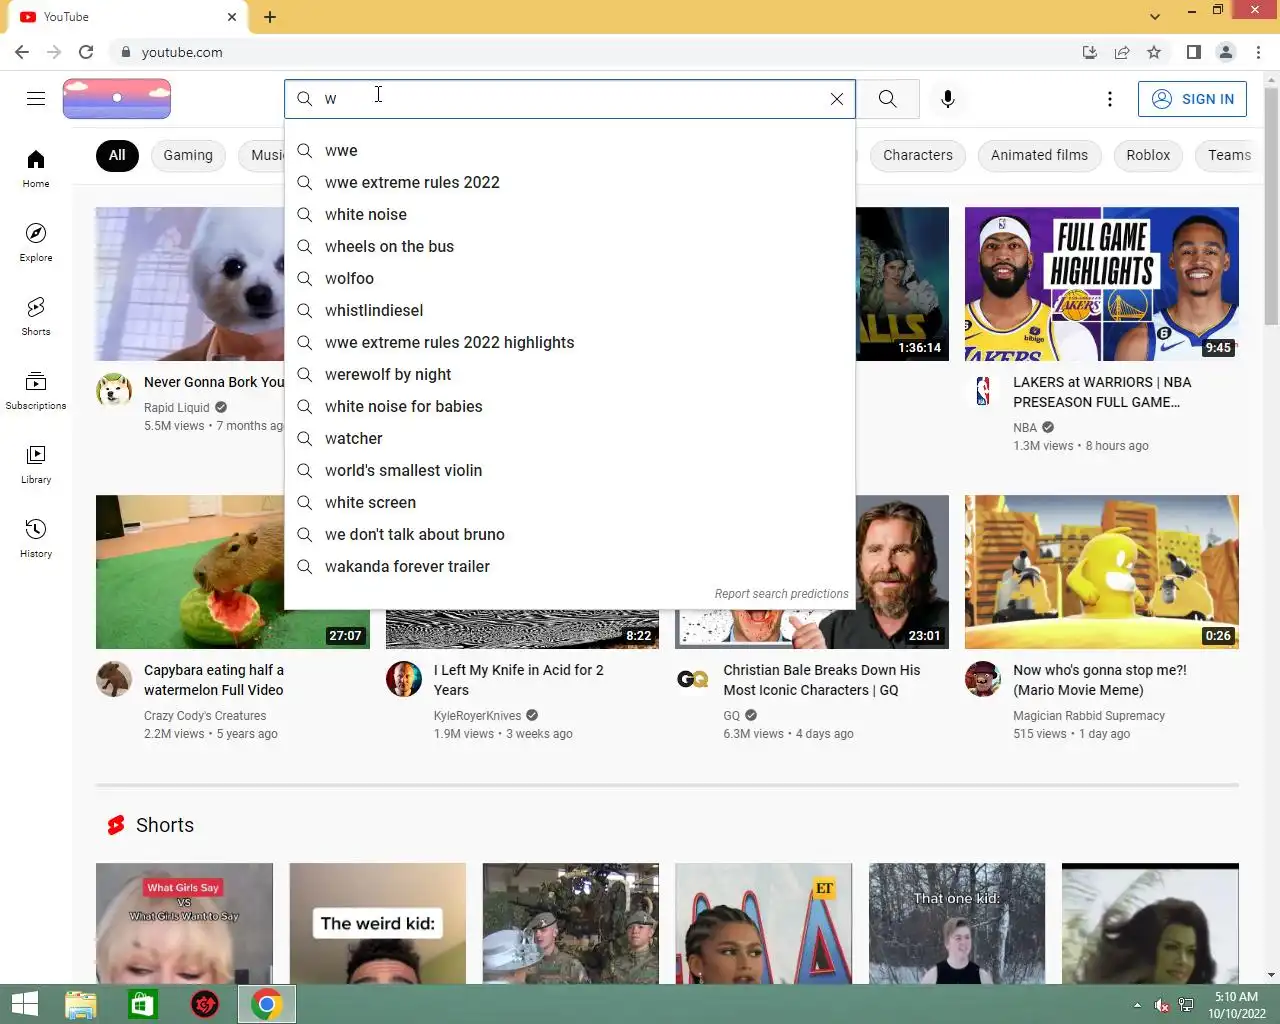
Task: Select the All filter chip
Action: click(117, 155)
